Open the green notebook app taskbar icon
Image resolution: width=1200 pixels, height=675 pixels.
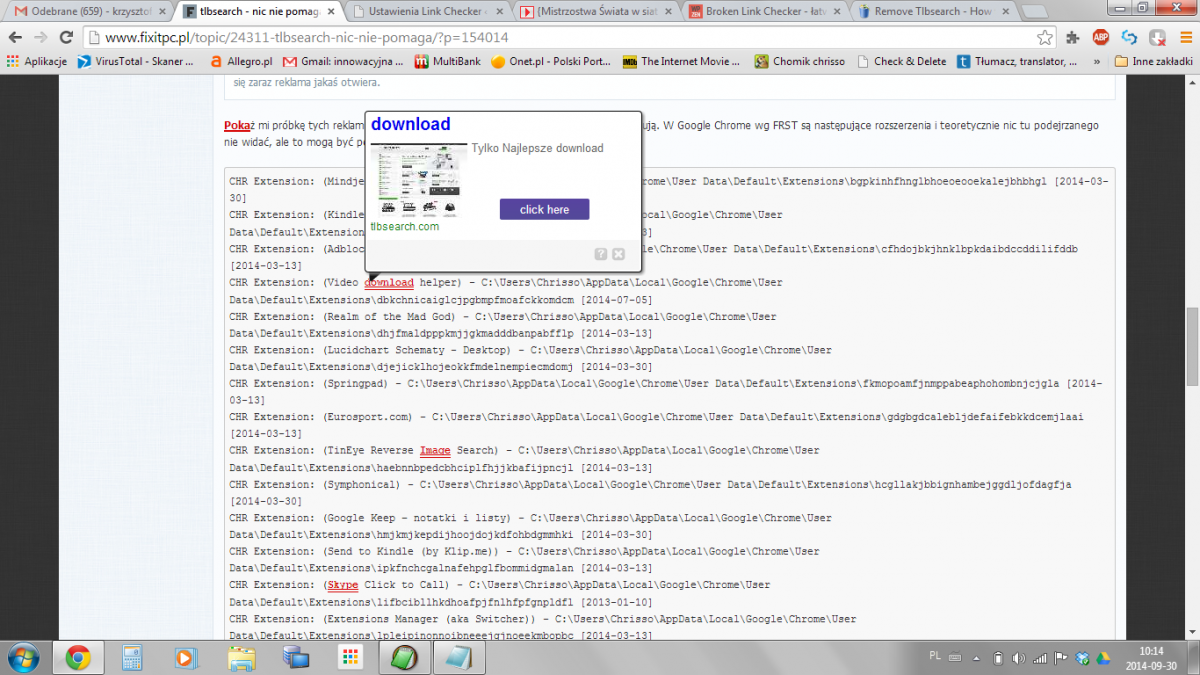click(404, 657)
